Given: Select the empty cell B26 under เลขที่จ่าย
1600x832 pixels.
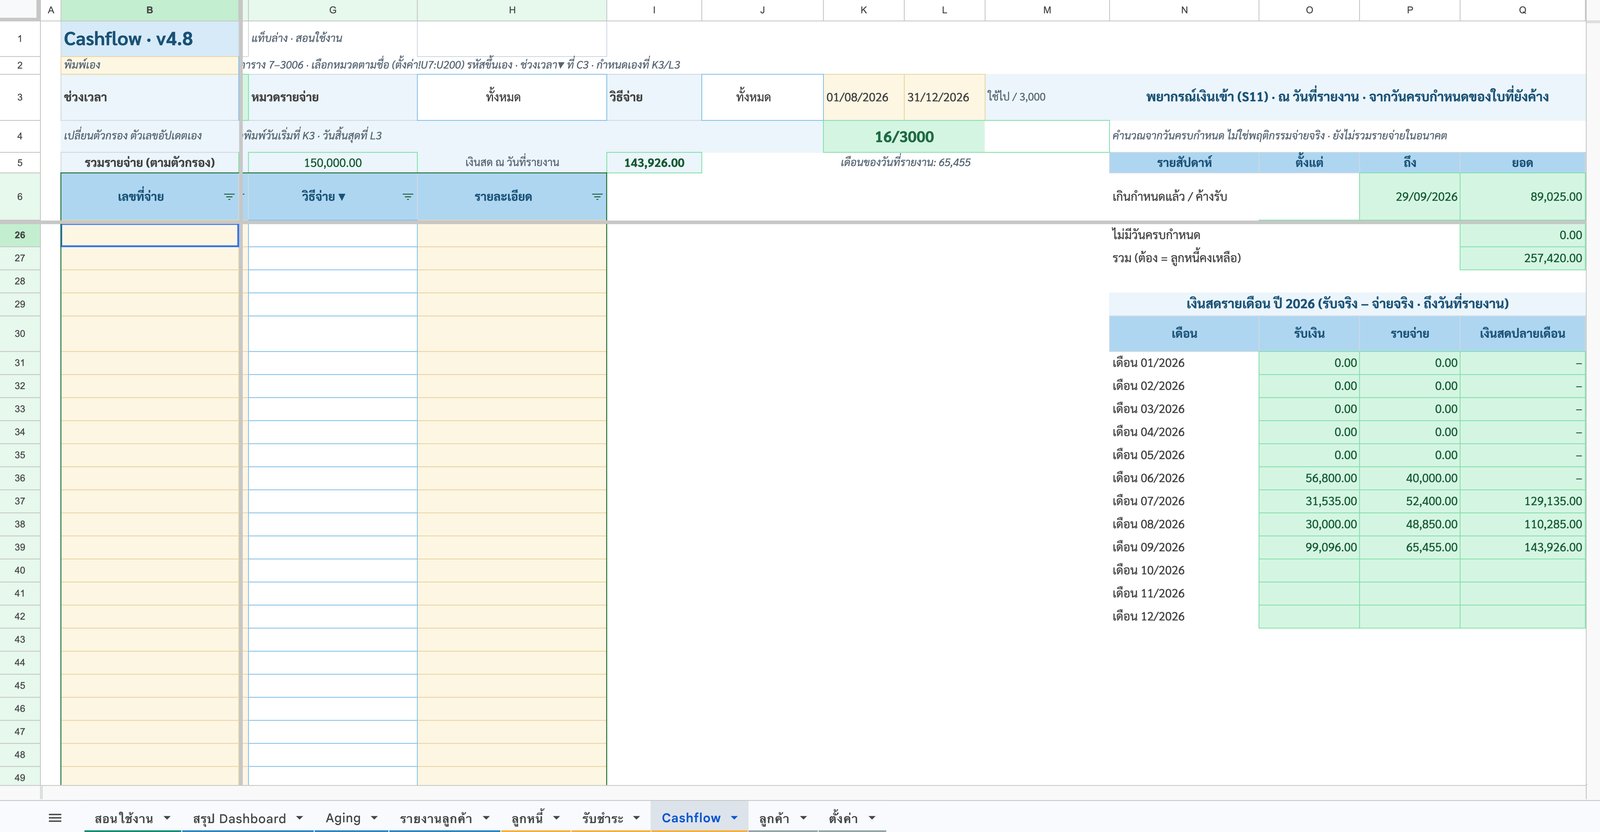Looking at the screenshot, I should click(150, 235).
